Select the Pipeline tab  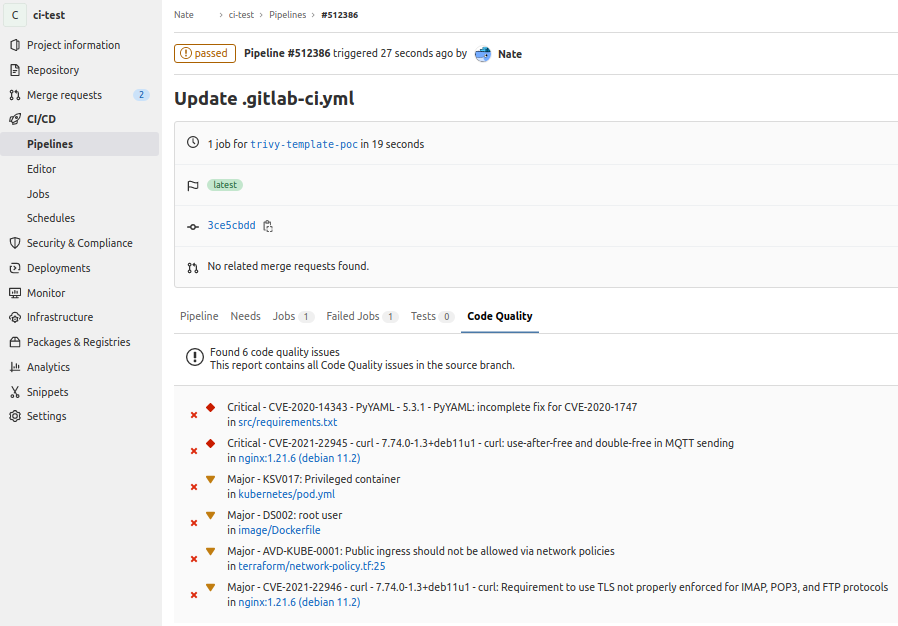coord(199,316)
